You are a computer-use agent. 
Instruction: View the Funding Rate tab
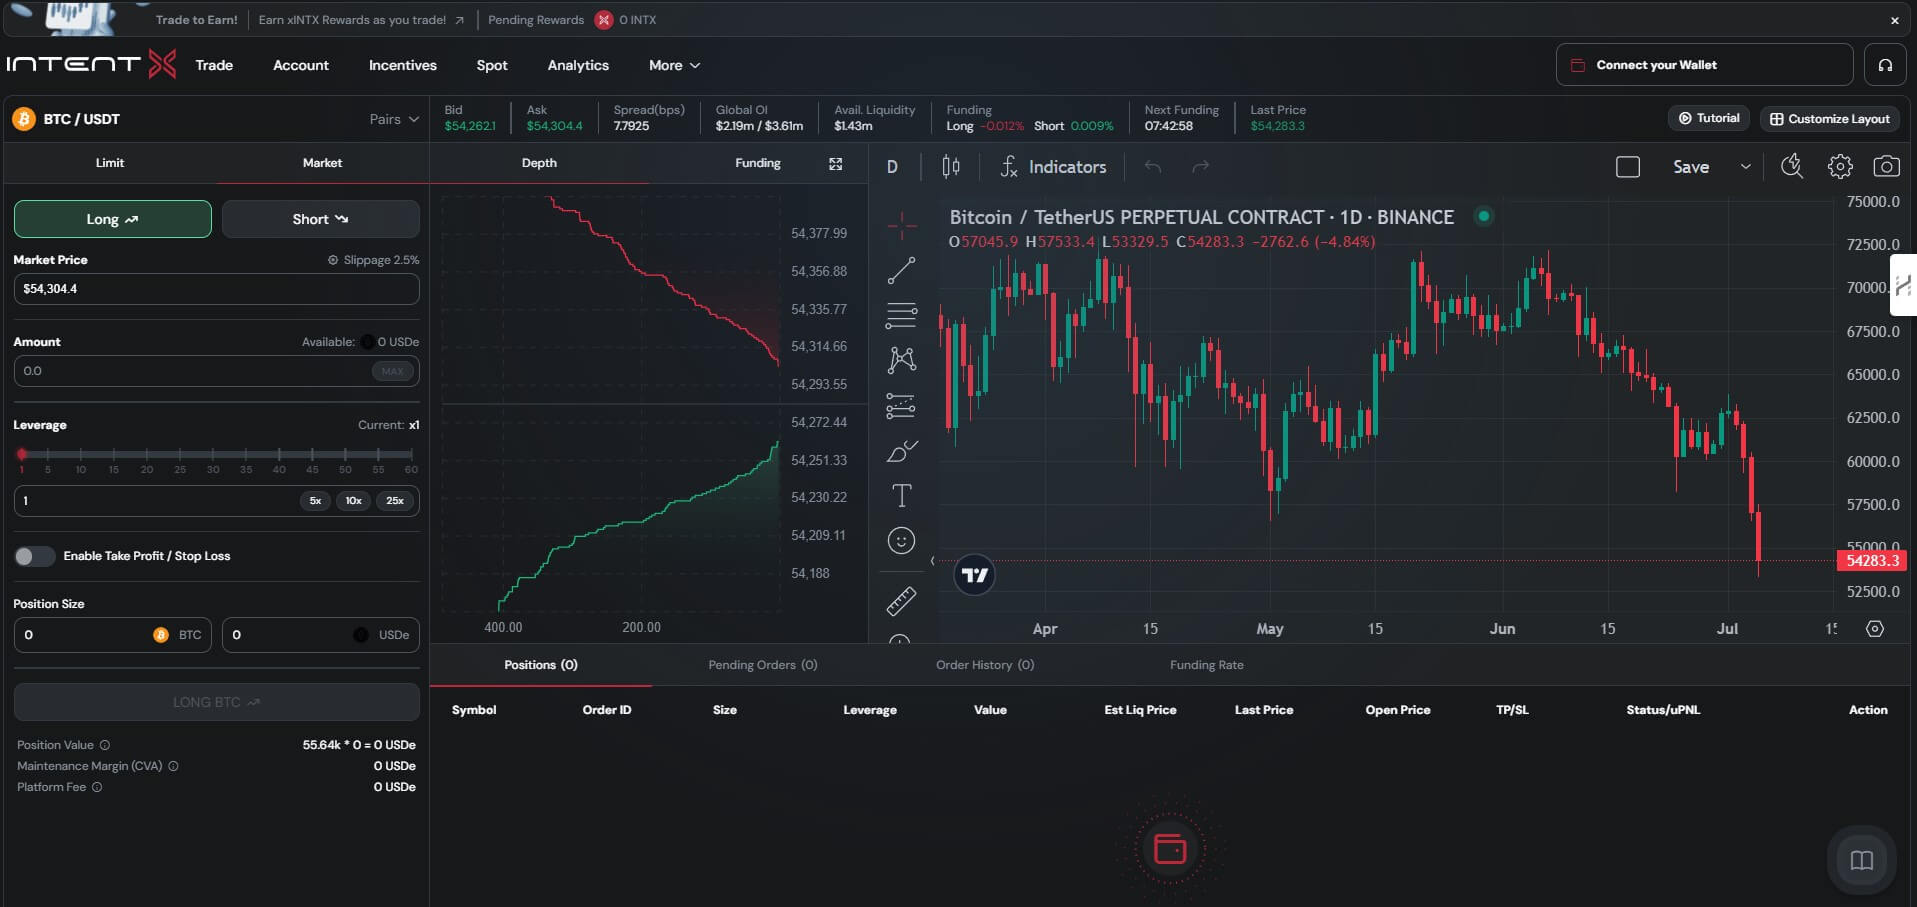click(1207, 665)
